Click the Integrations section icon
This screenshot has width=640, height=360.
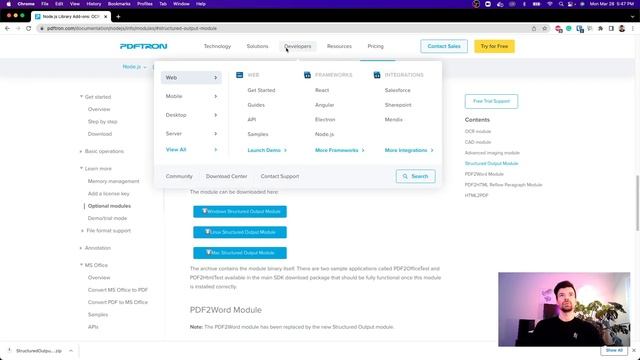[377, 75]
